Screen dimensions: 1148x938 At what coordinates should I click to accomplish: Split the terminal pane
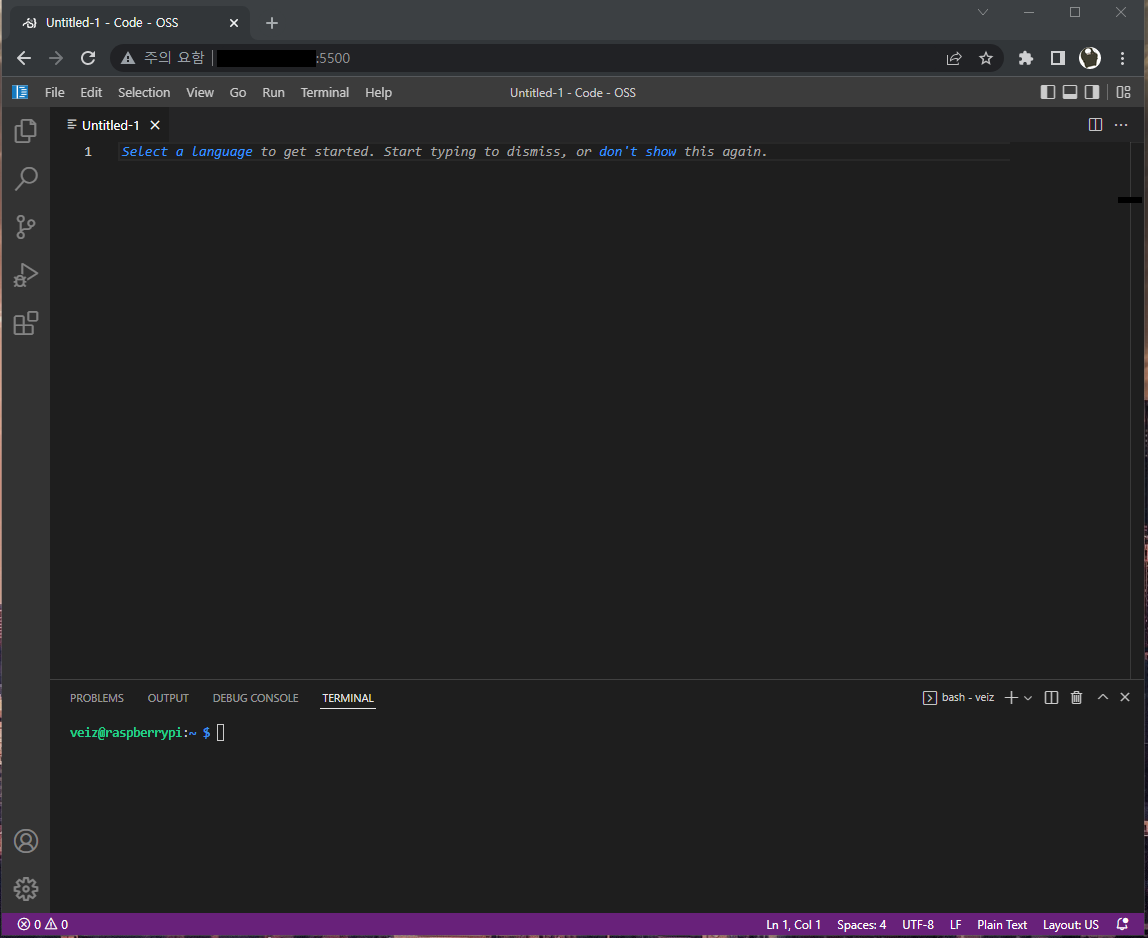pos(1051,698)
